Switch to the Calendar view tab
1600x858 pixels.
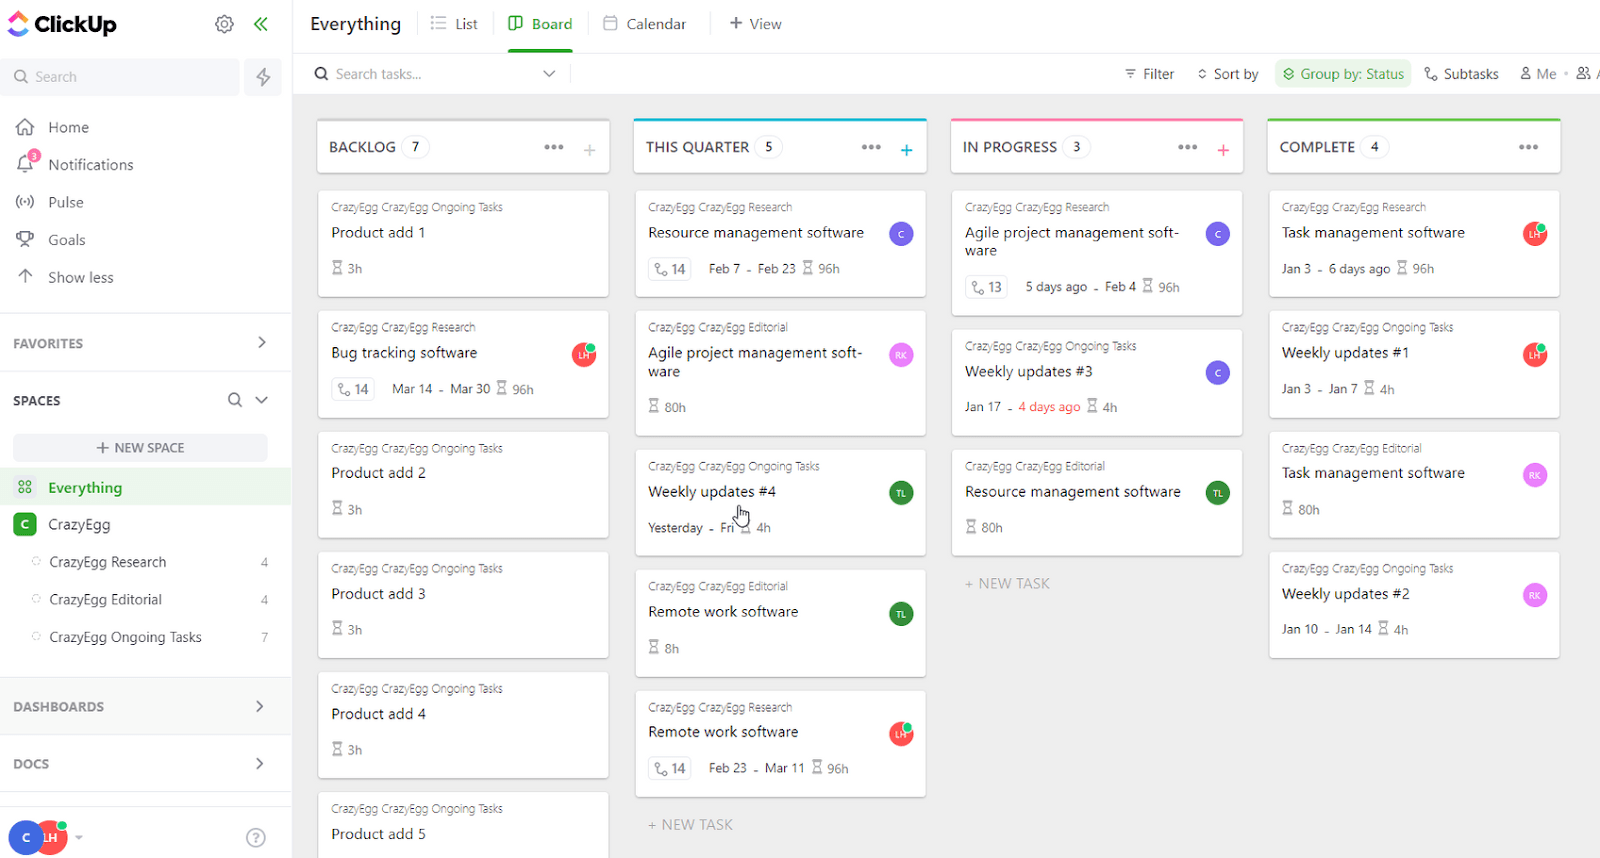pyautogui.click(x=645, y=24)
